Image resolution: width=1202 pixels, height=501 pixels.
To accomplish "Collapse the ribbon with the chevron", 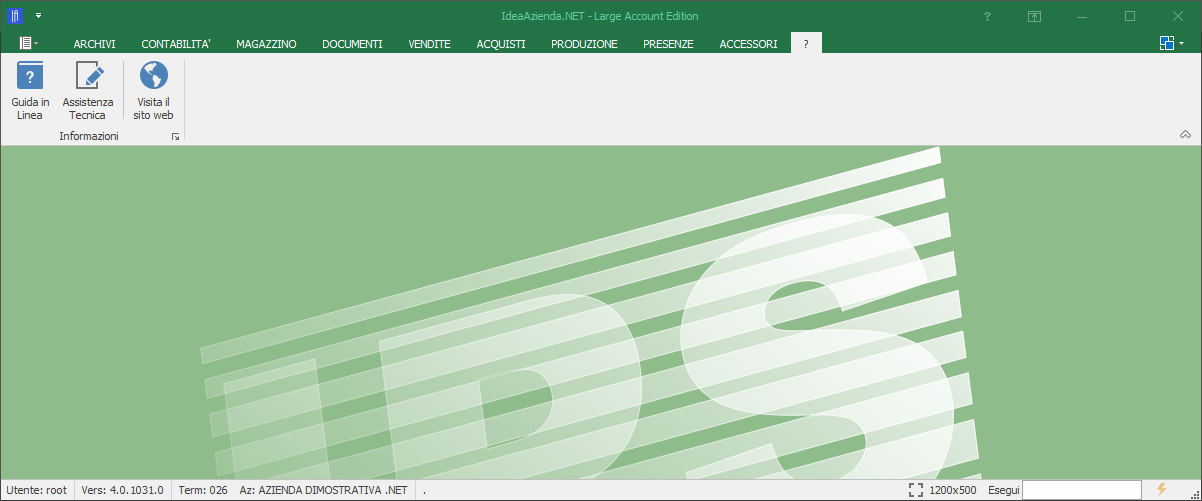I will tap(1185, 134).
